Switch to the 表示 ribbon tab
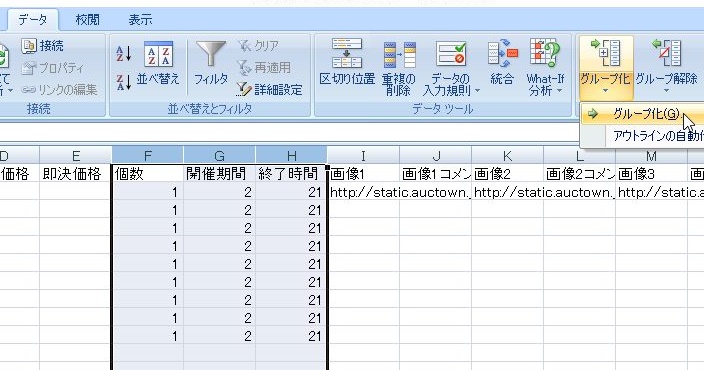Image resolution: width=704 pixels, height=370 pixels. tap(140, 20)
